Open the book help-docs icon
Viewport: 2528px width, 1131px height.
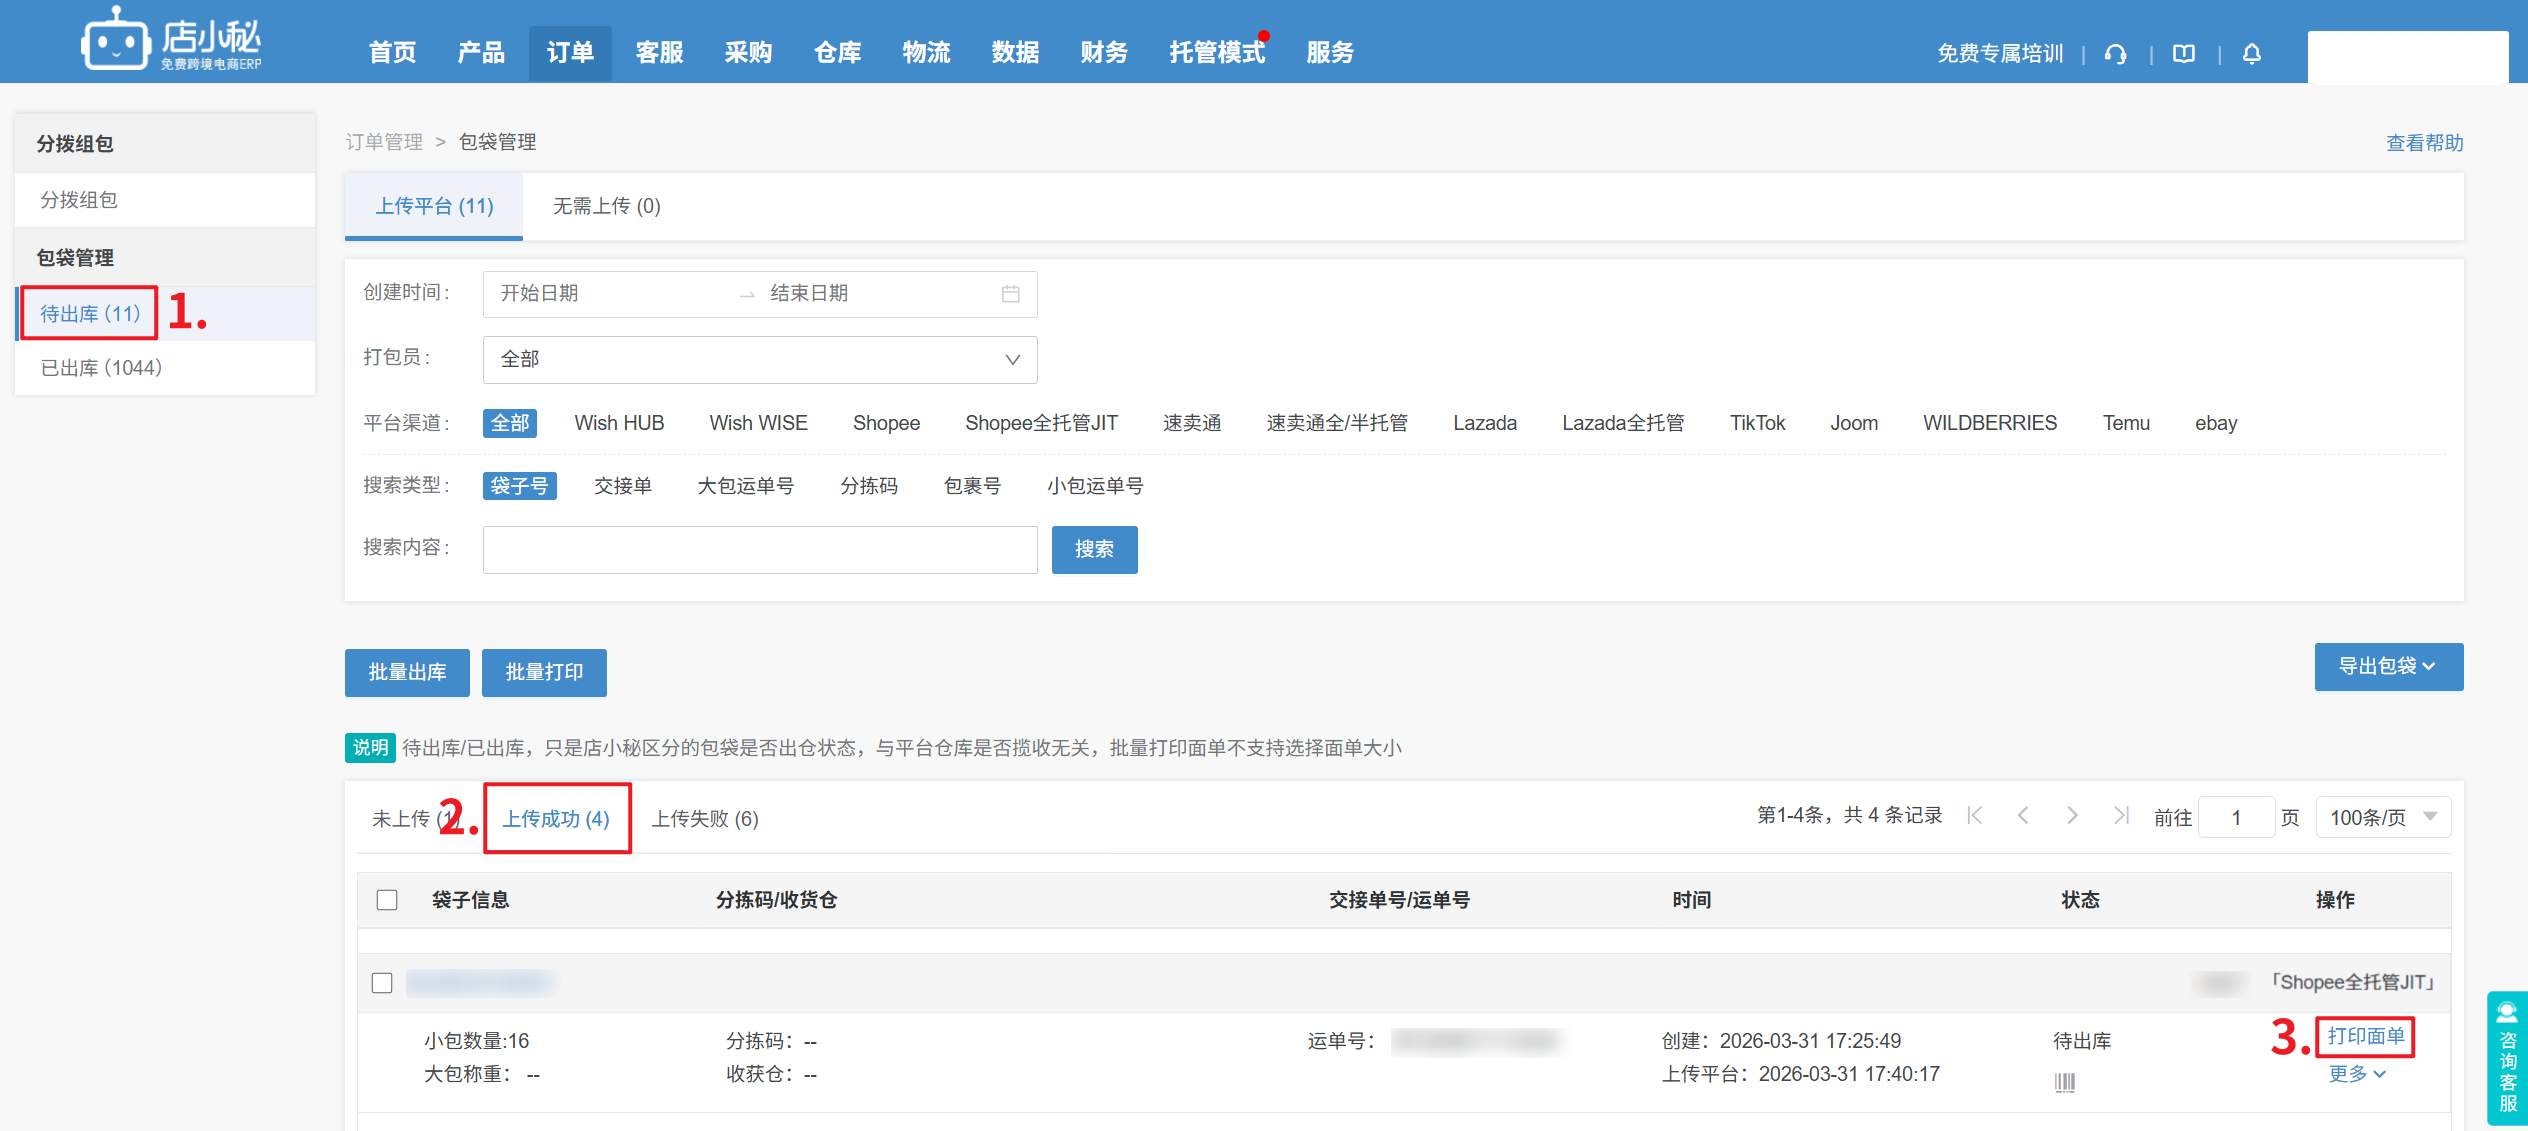[2184, 54]
